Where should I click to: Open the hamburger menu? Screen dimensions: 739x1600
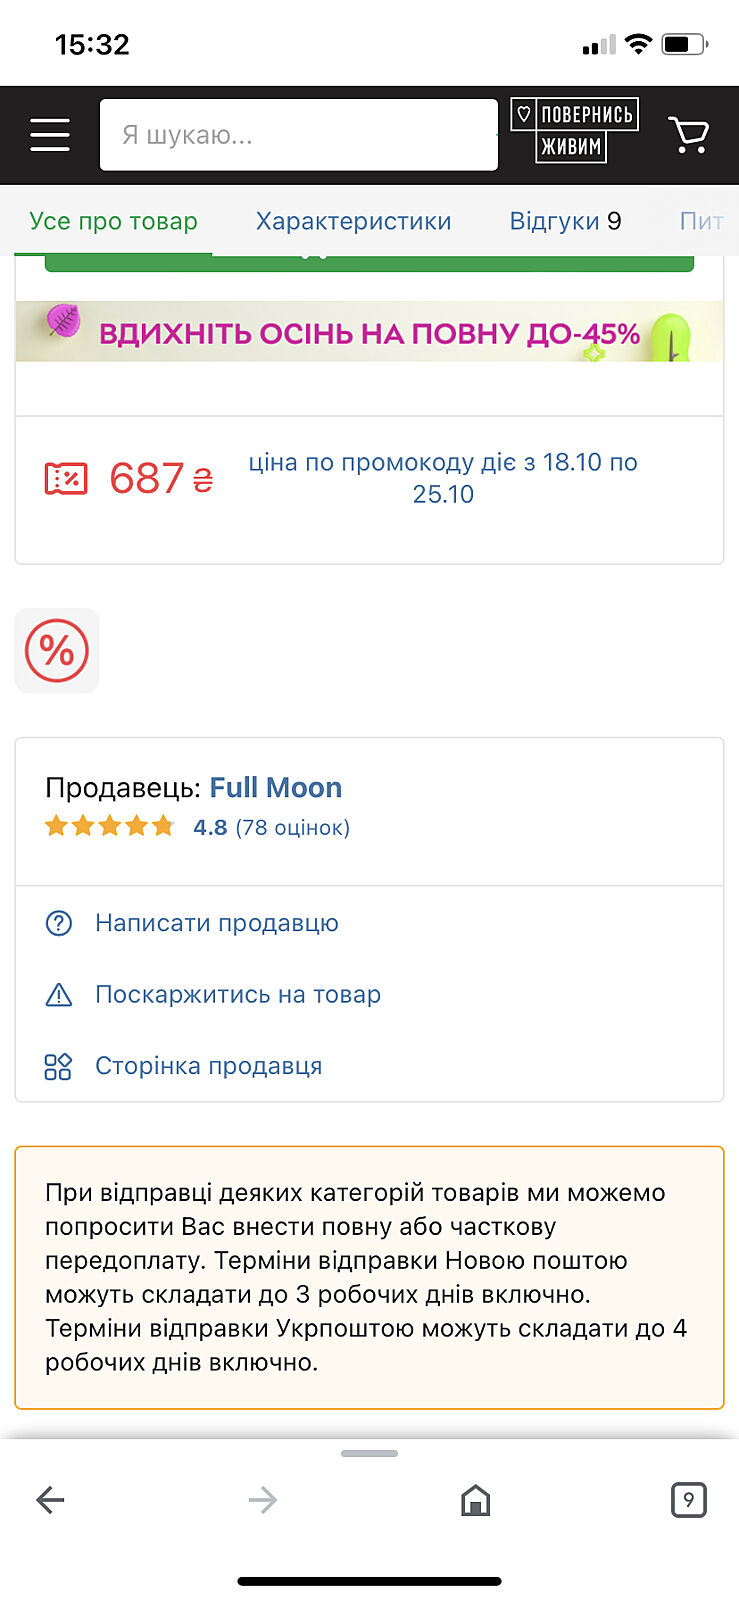coord(50,134)
